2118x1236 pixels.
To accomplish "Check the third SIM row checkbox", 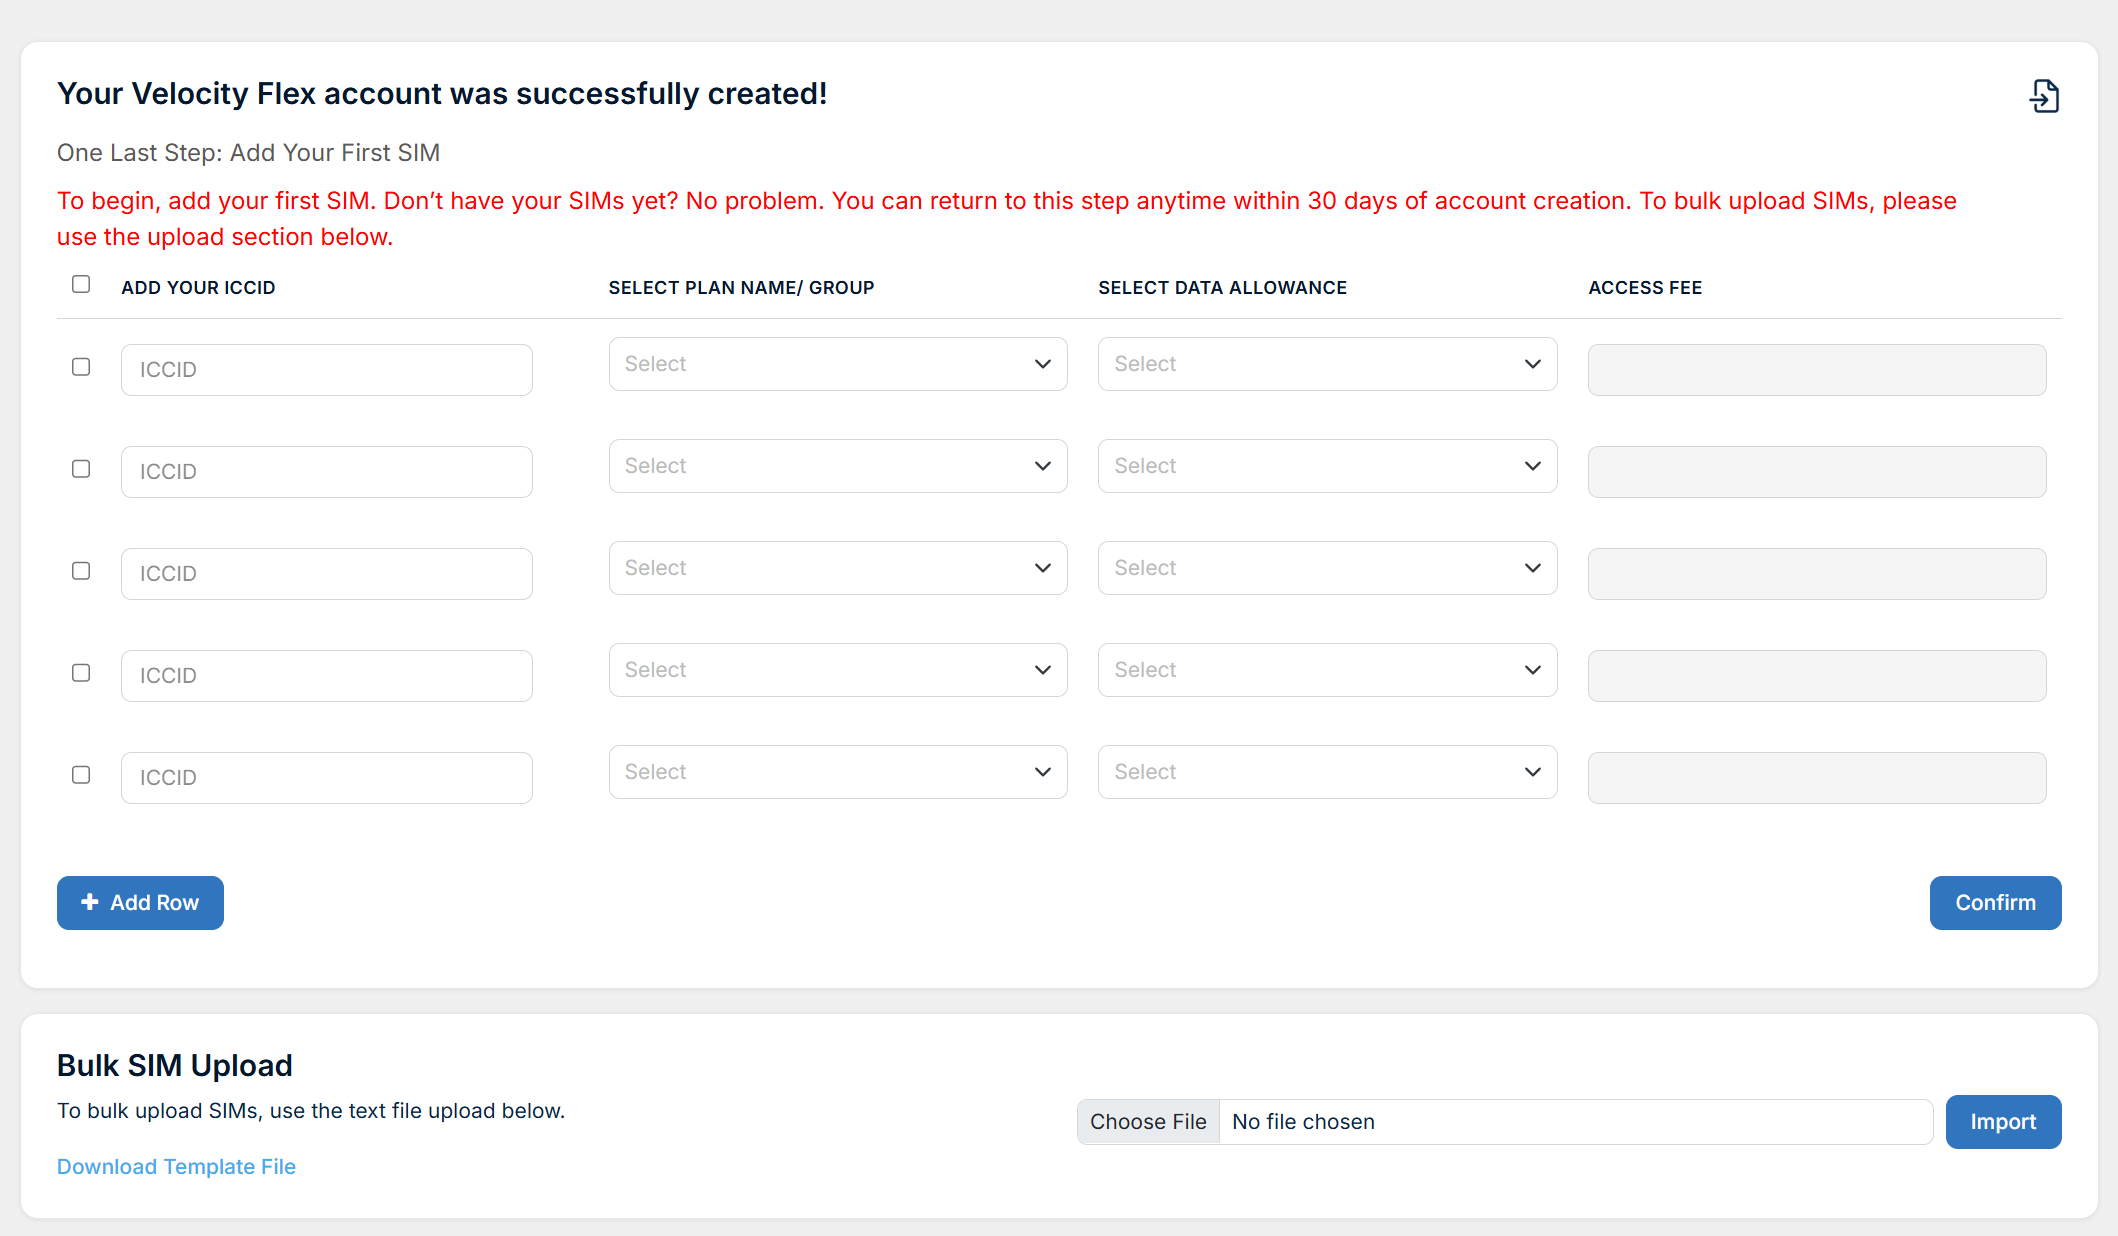I will [81, 571].
